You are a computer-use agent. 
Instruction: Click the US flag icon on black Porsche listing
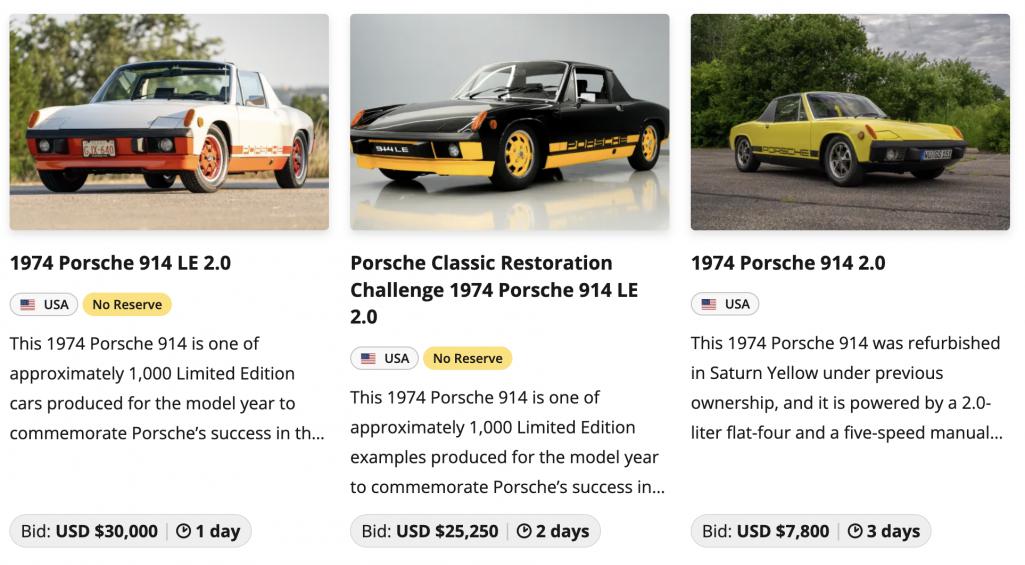tap(368, 358)
